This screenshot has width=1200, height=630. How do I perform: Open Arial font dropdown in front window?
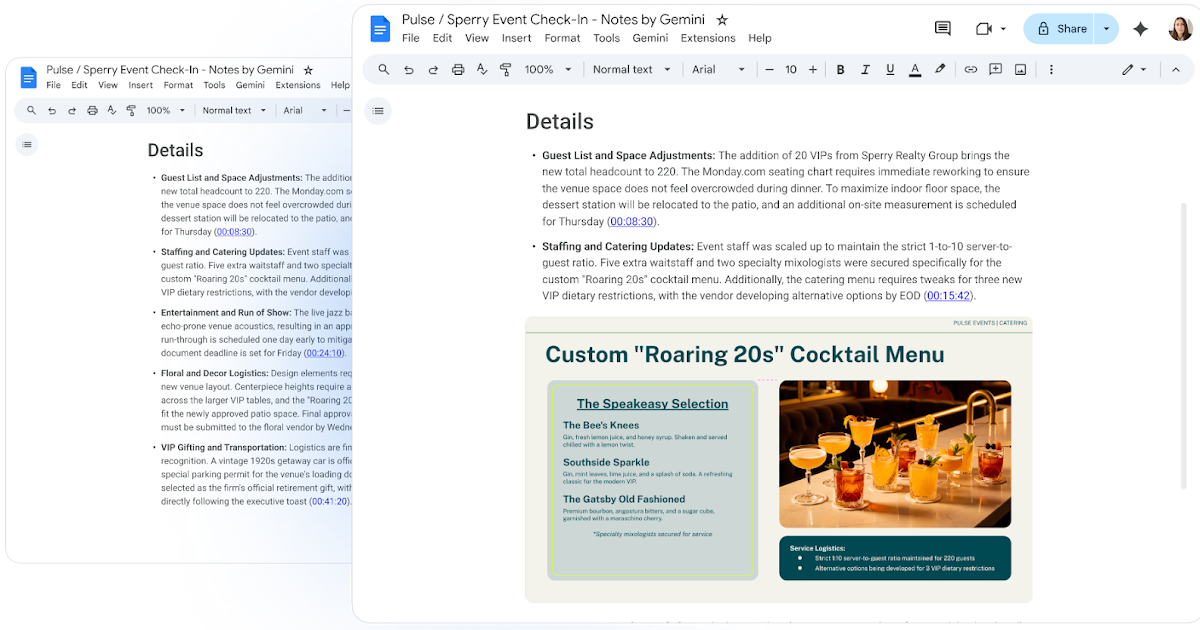719,70
